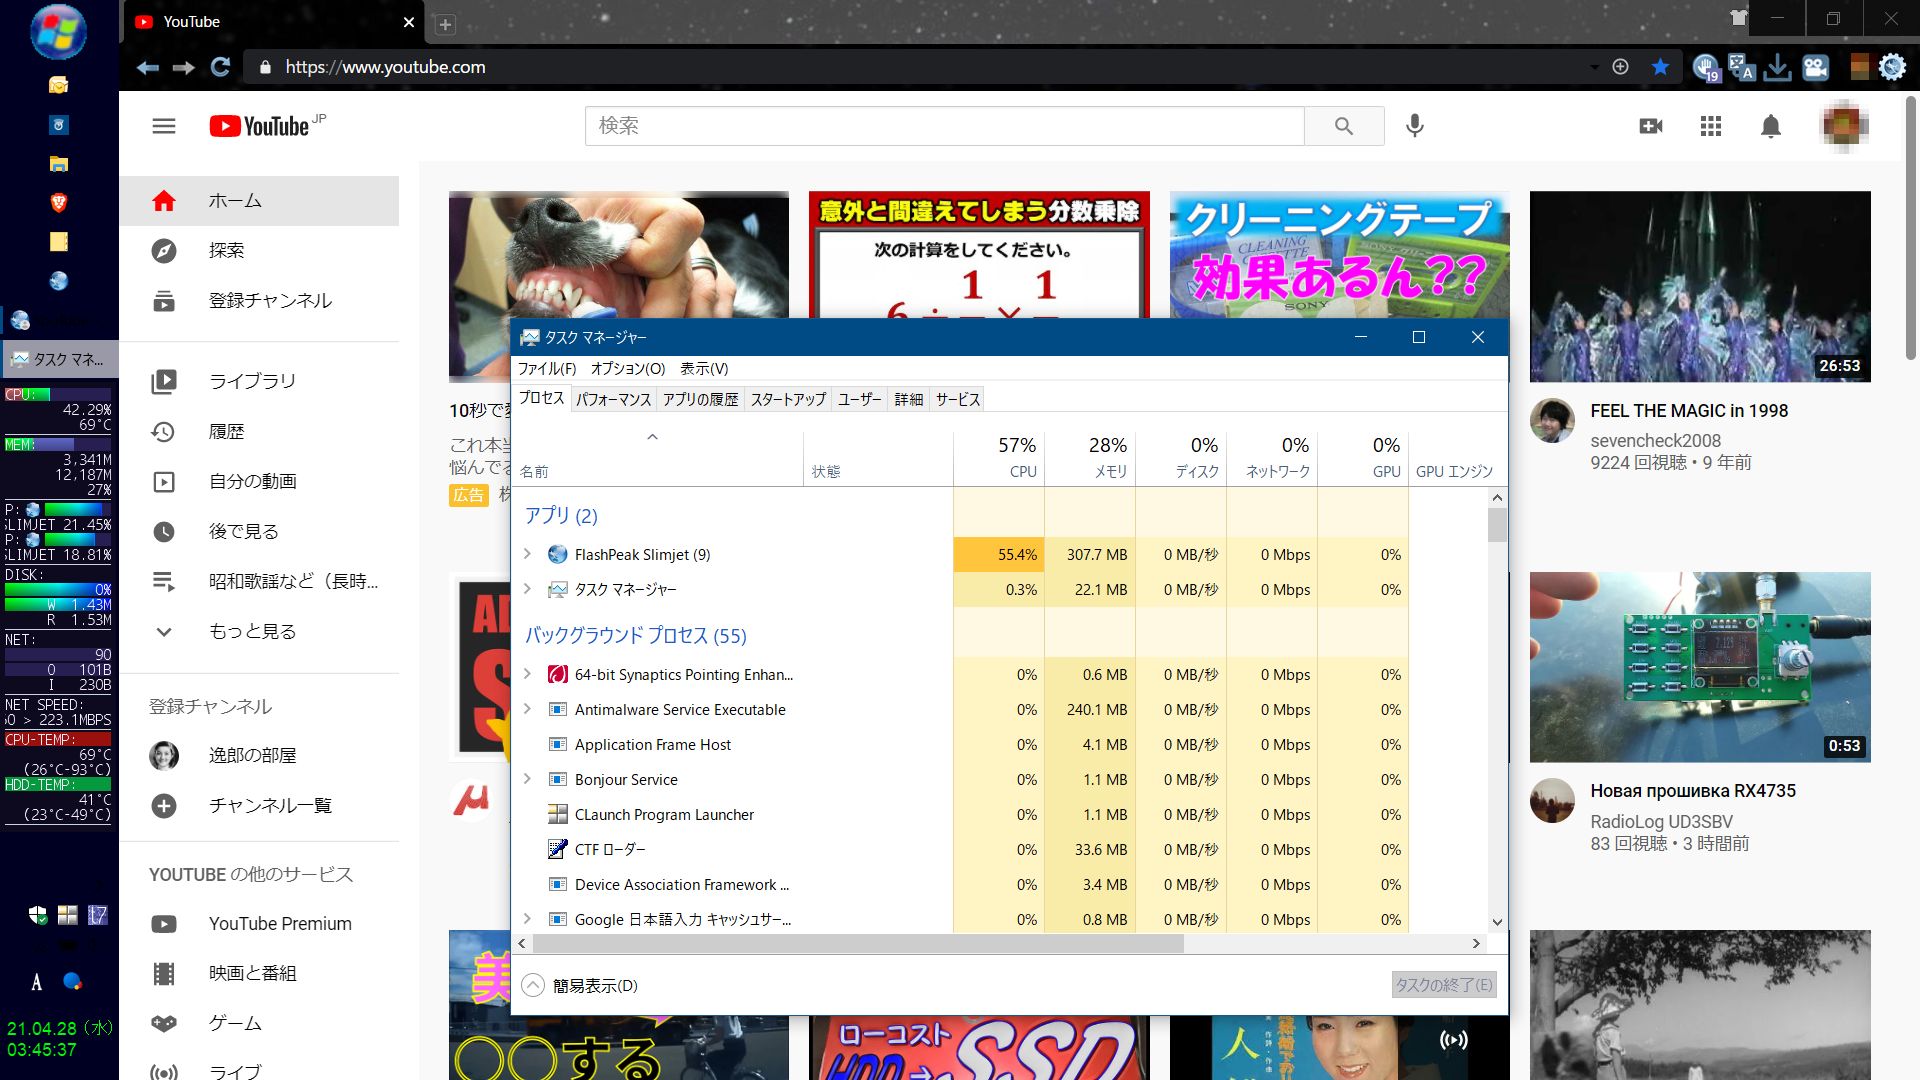Switch to the スタートアップ tab
Image resolution: width=1920 pixels, height=1080 pixels.
[x=788, y=400]
